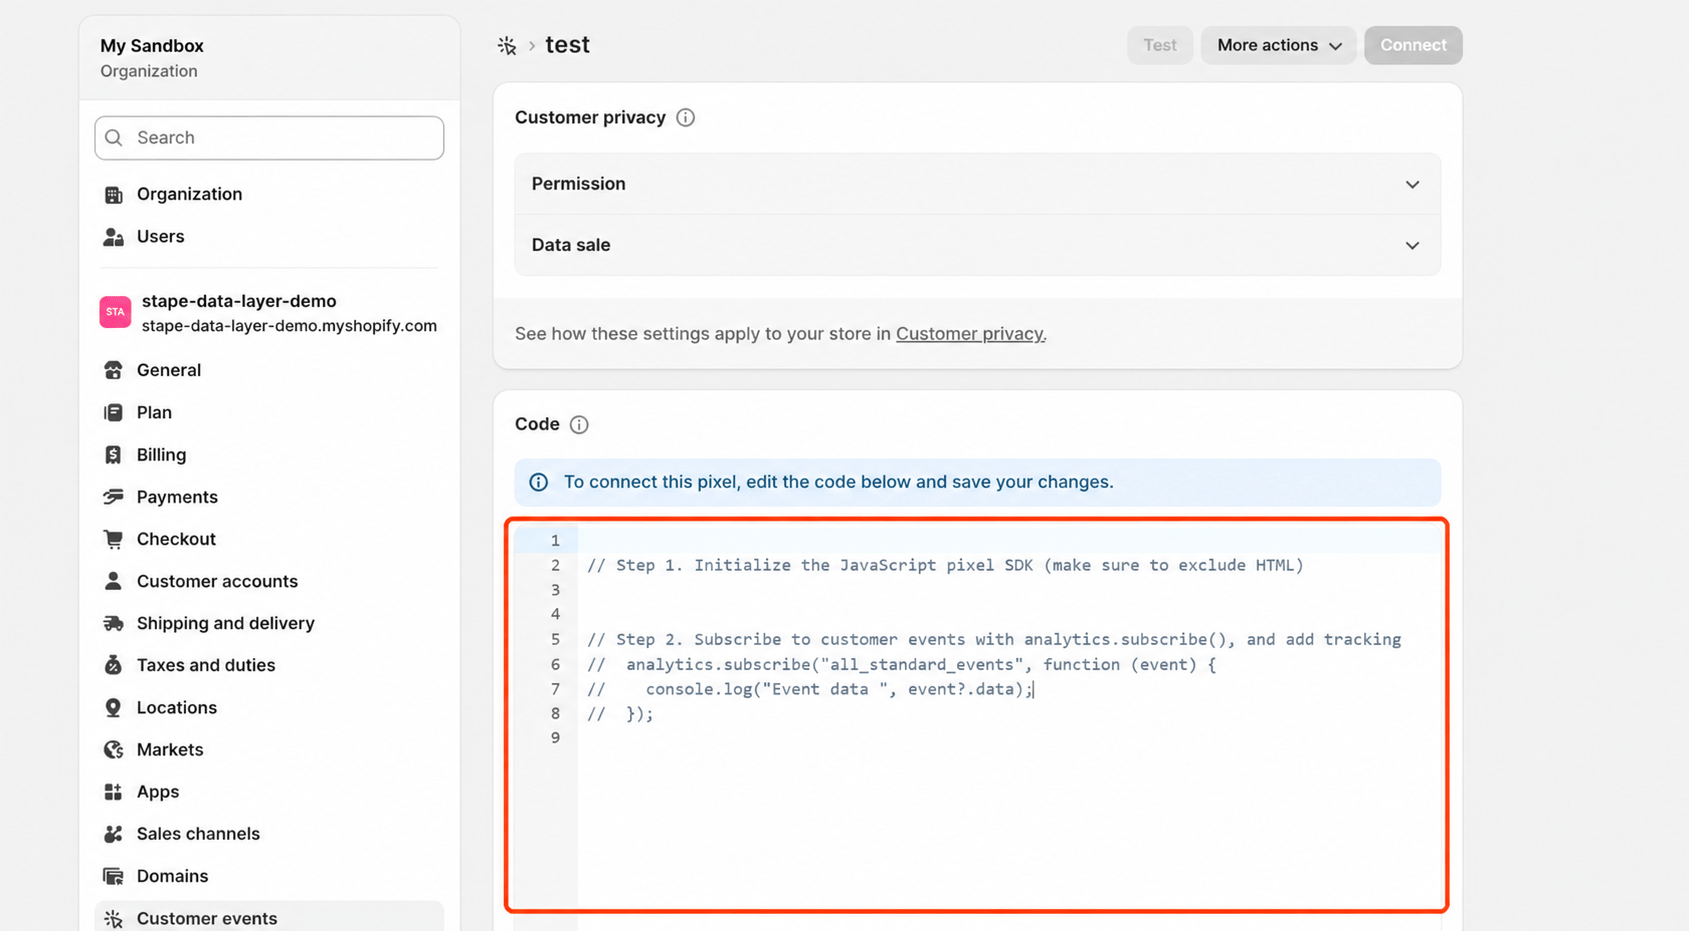This screenshot has height=931, width=1689.
Task: Click code line "// Step 1. Initialize the JavaScript pixel SDK"
Action: [x=945, y=565]
